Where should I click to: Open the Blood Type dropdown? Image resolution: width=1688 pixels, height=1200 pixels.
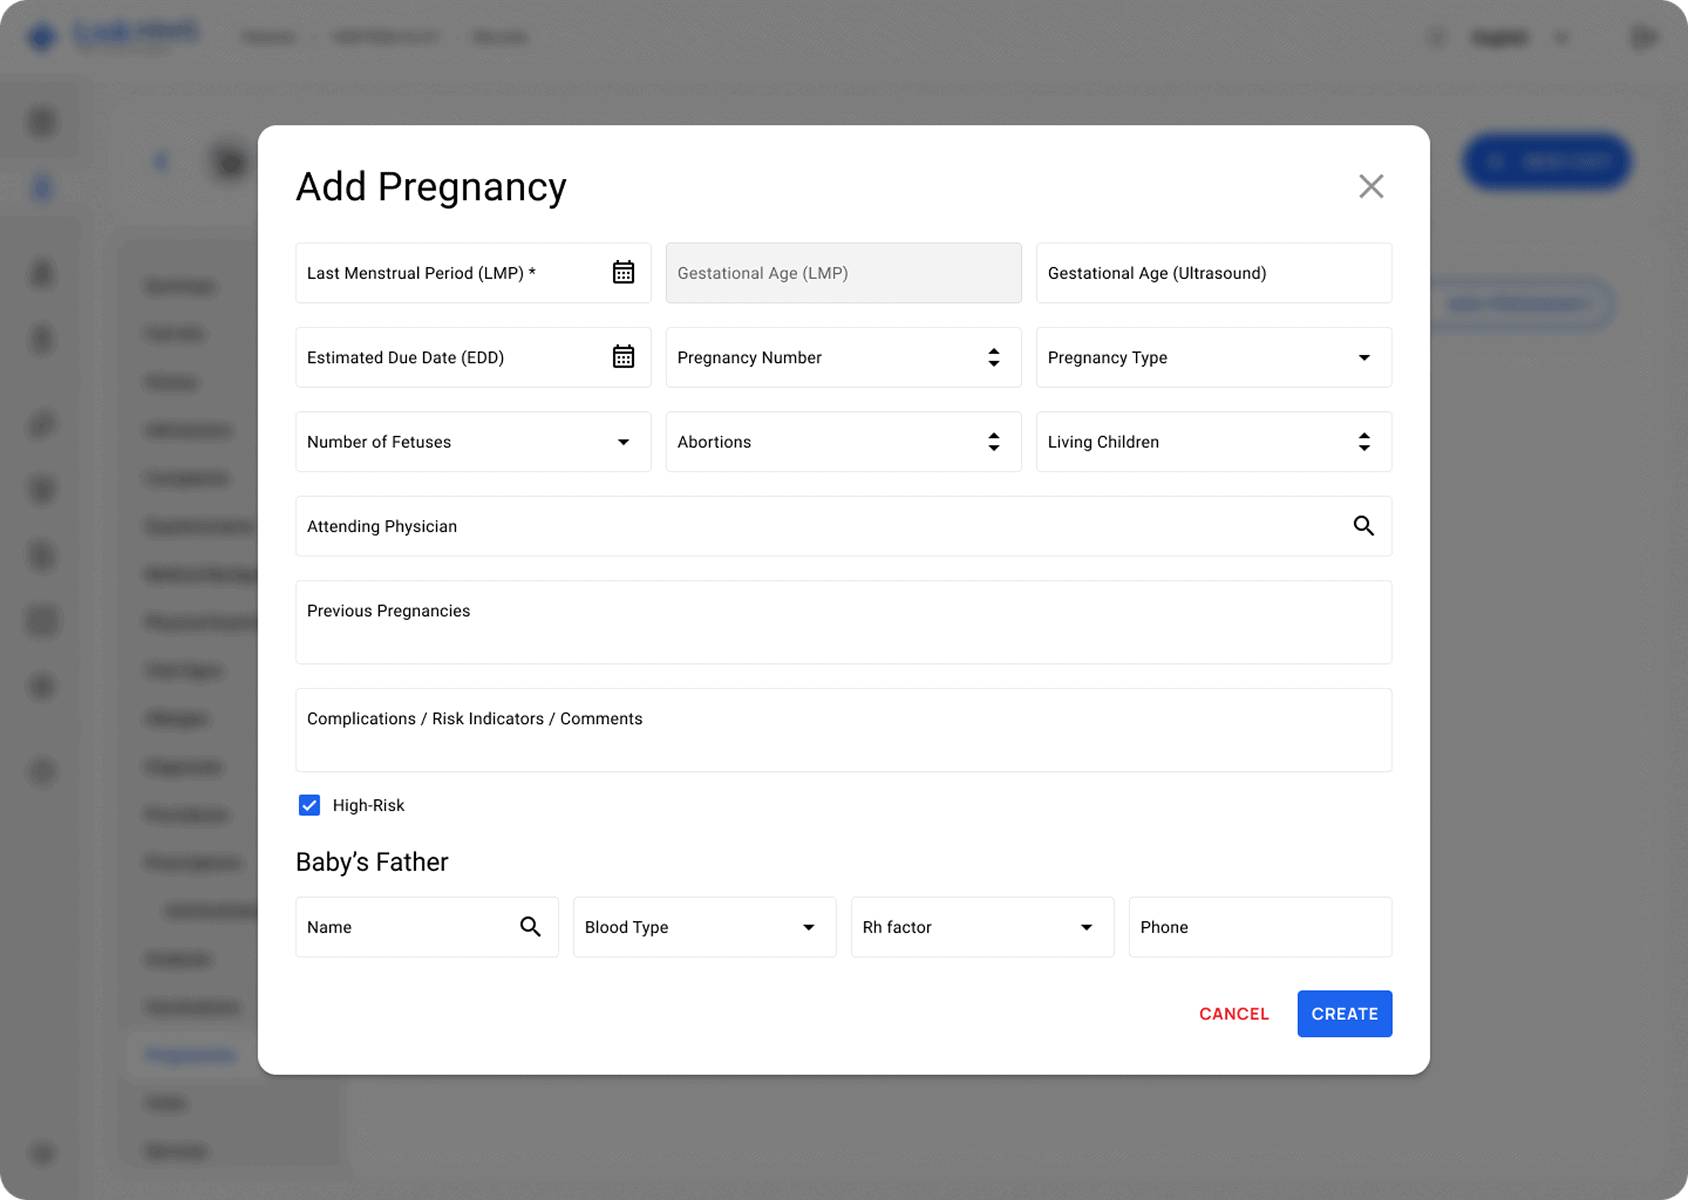click(x=808, y=927)
